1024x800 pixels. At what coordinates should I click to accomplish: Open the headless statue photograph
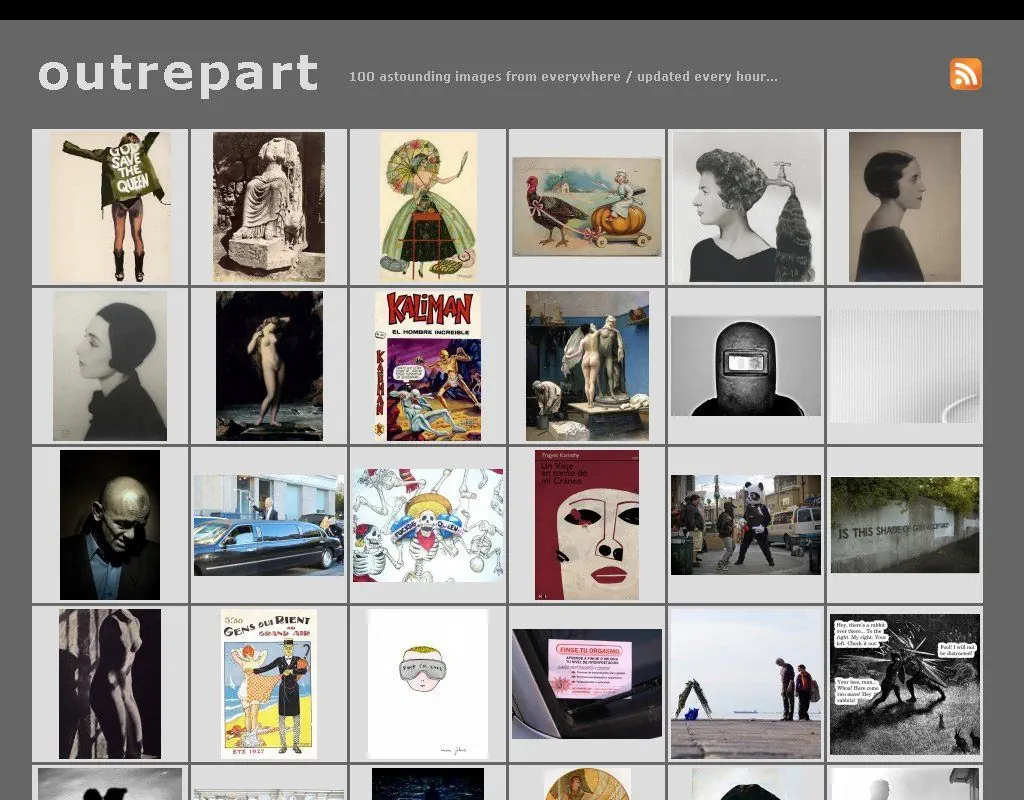(x=268, y=205)
